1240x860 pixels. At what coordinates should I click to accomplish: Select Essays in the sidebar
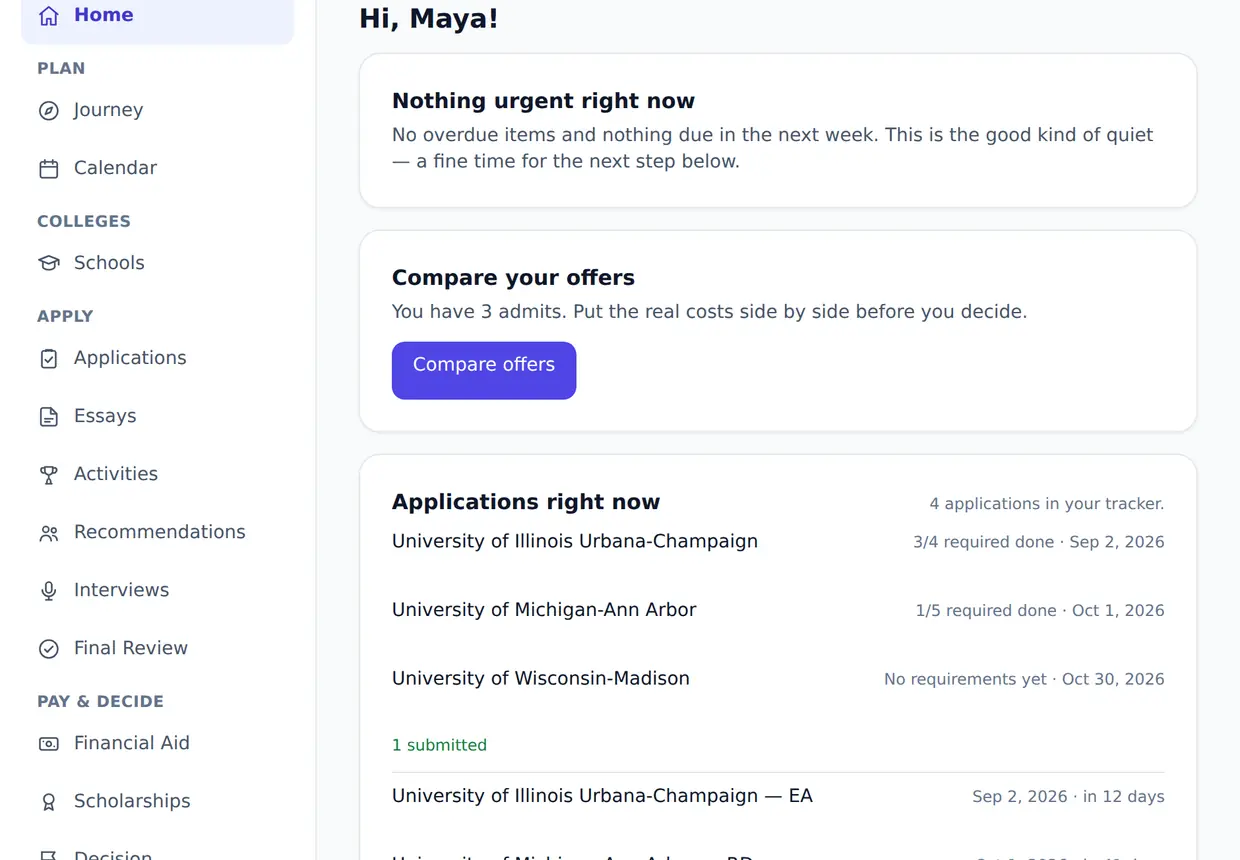pos(158,416)
